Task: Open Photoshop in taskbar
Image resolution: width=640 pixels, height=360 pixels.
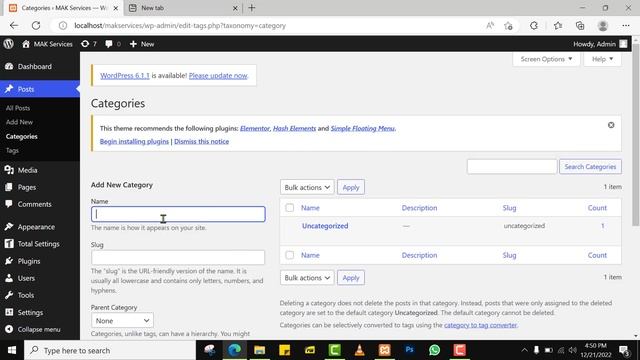Action: coord(409,350)
